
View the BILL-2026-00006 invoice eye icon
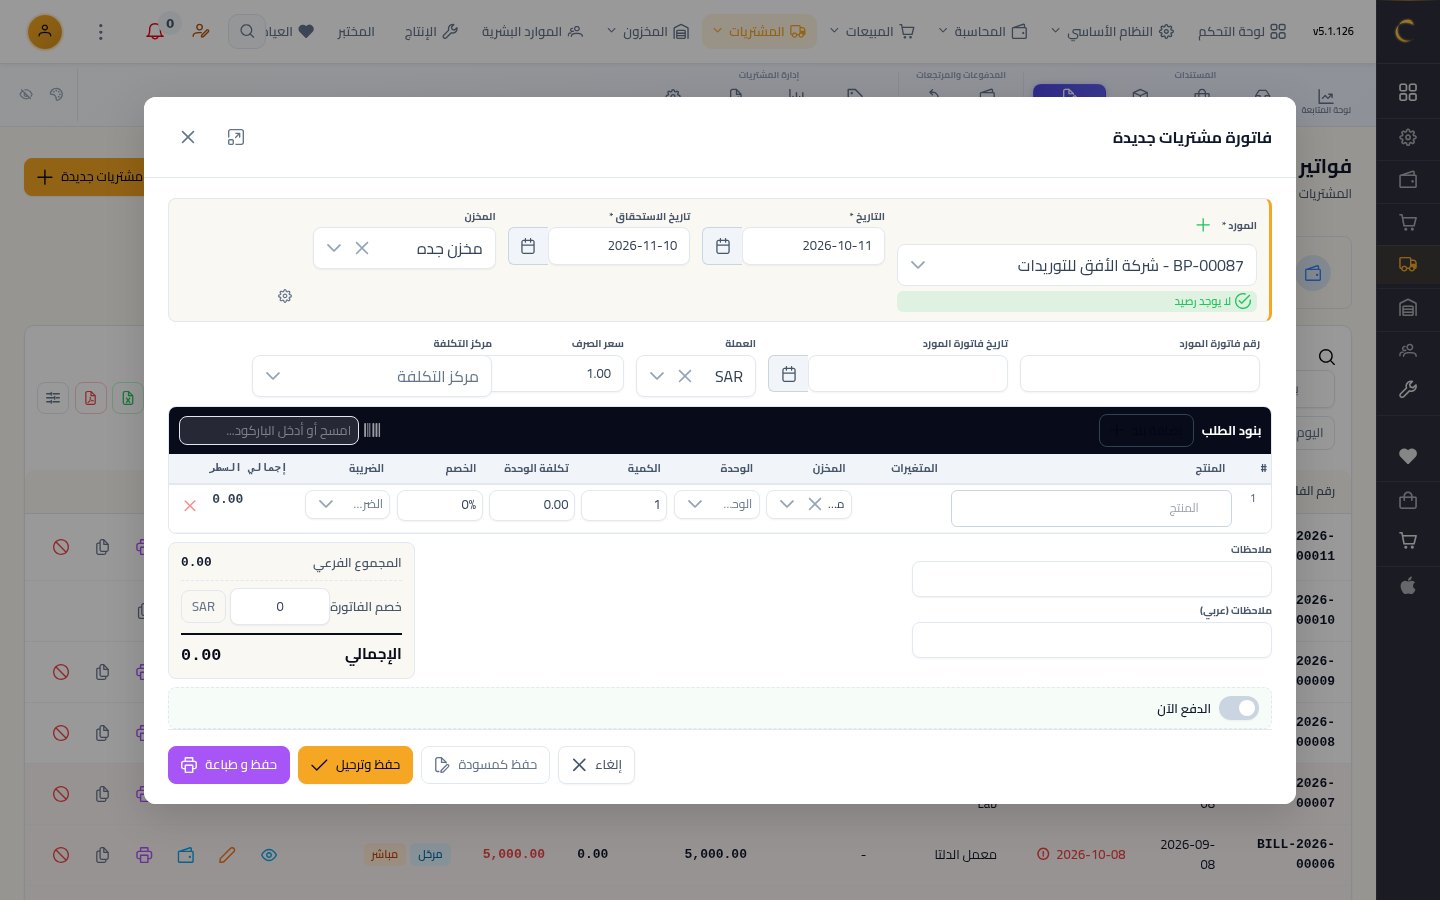click(269, 855)
